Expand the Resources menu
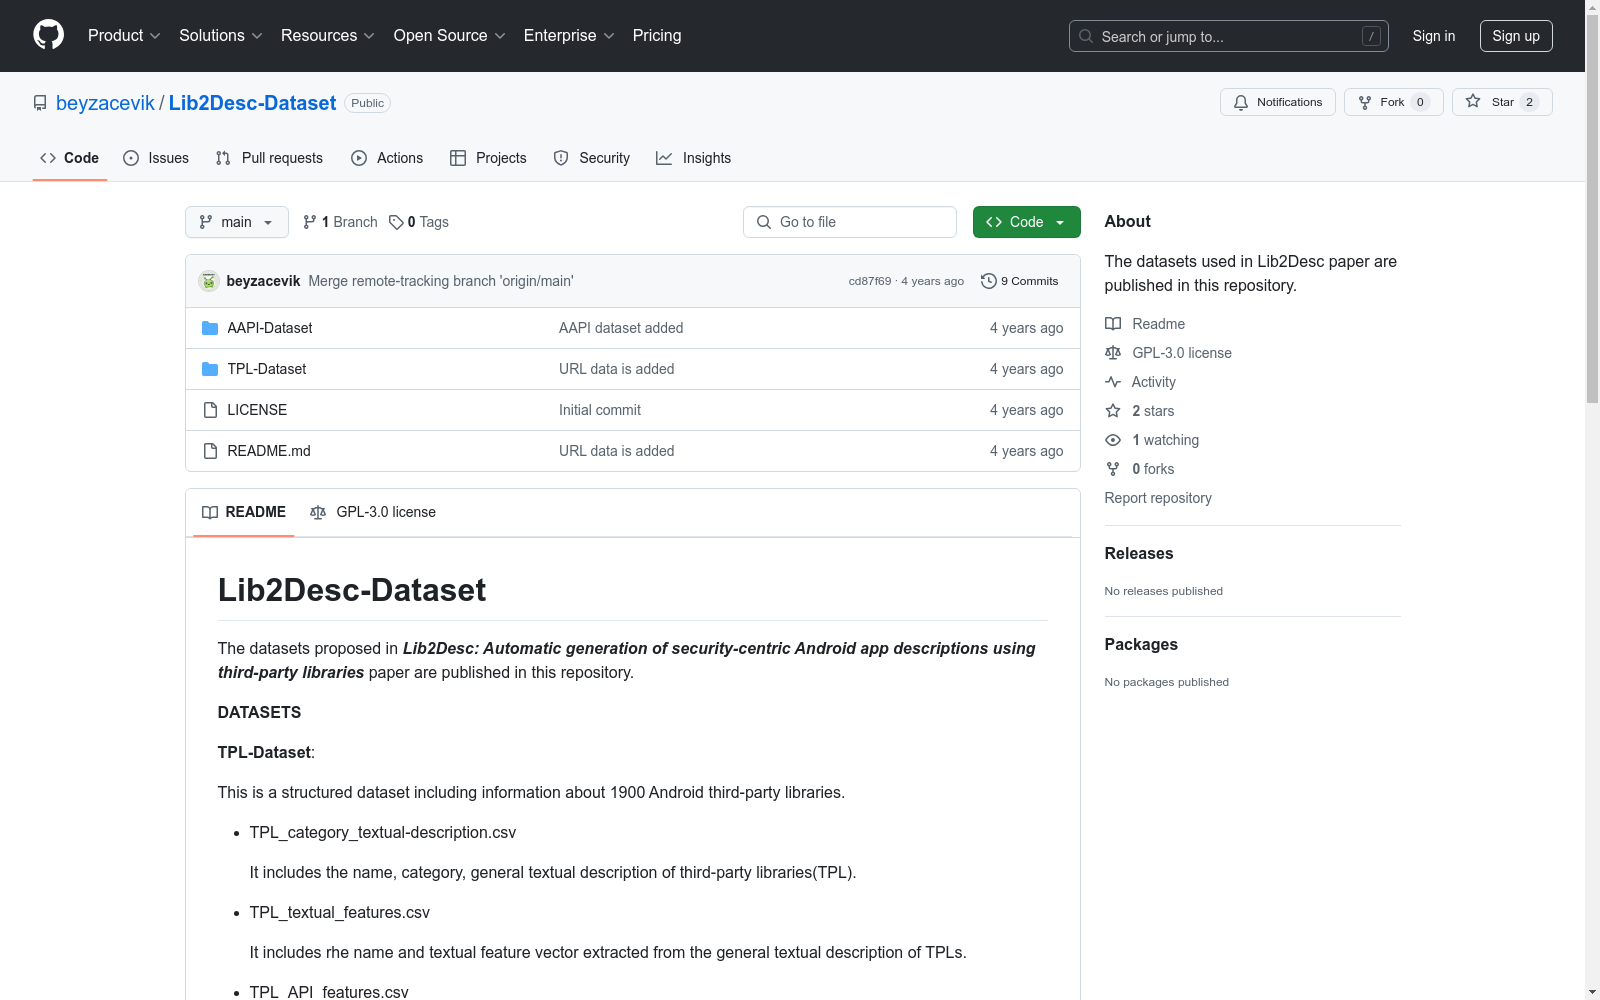This screenshot has height=1000, width=1600. tap(328, 36)
